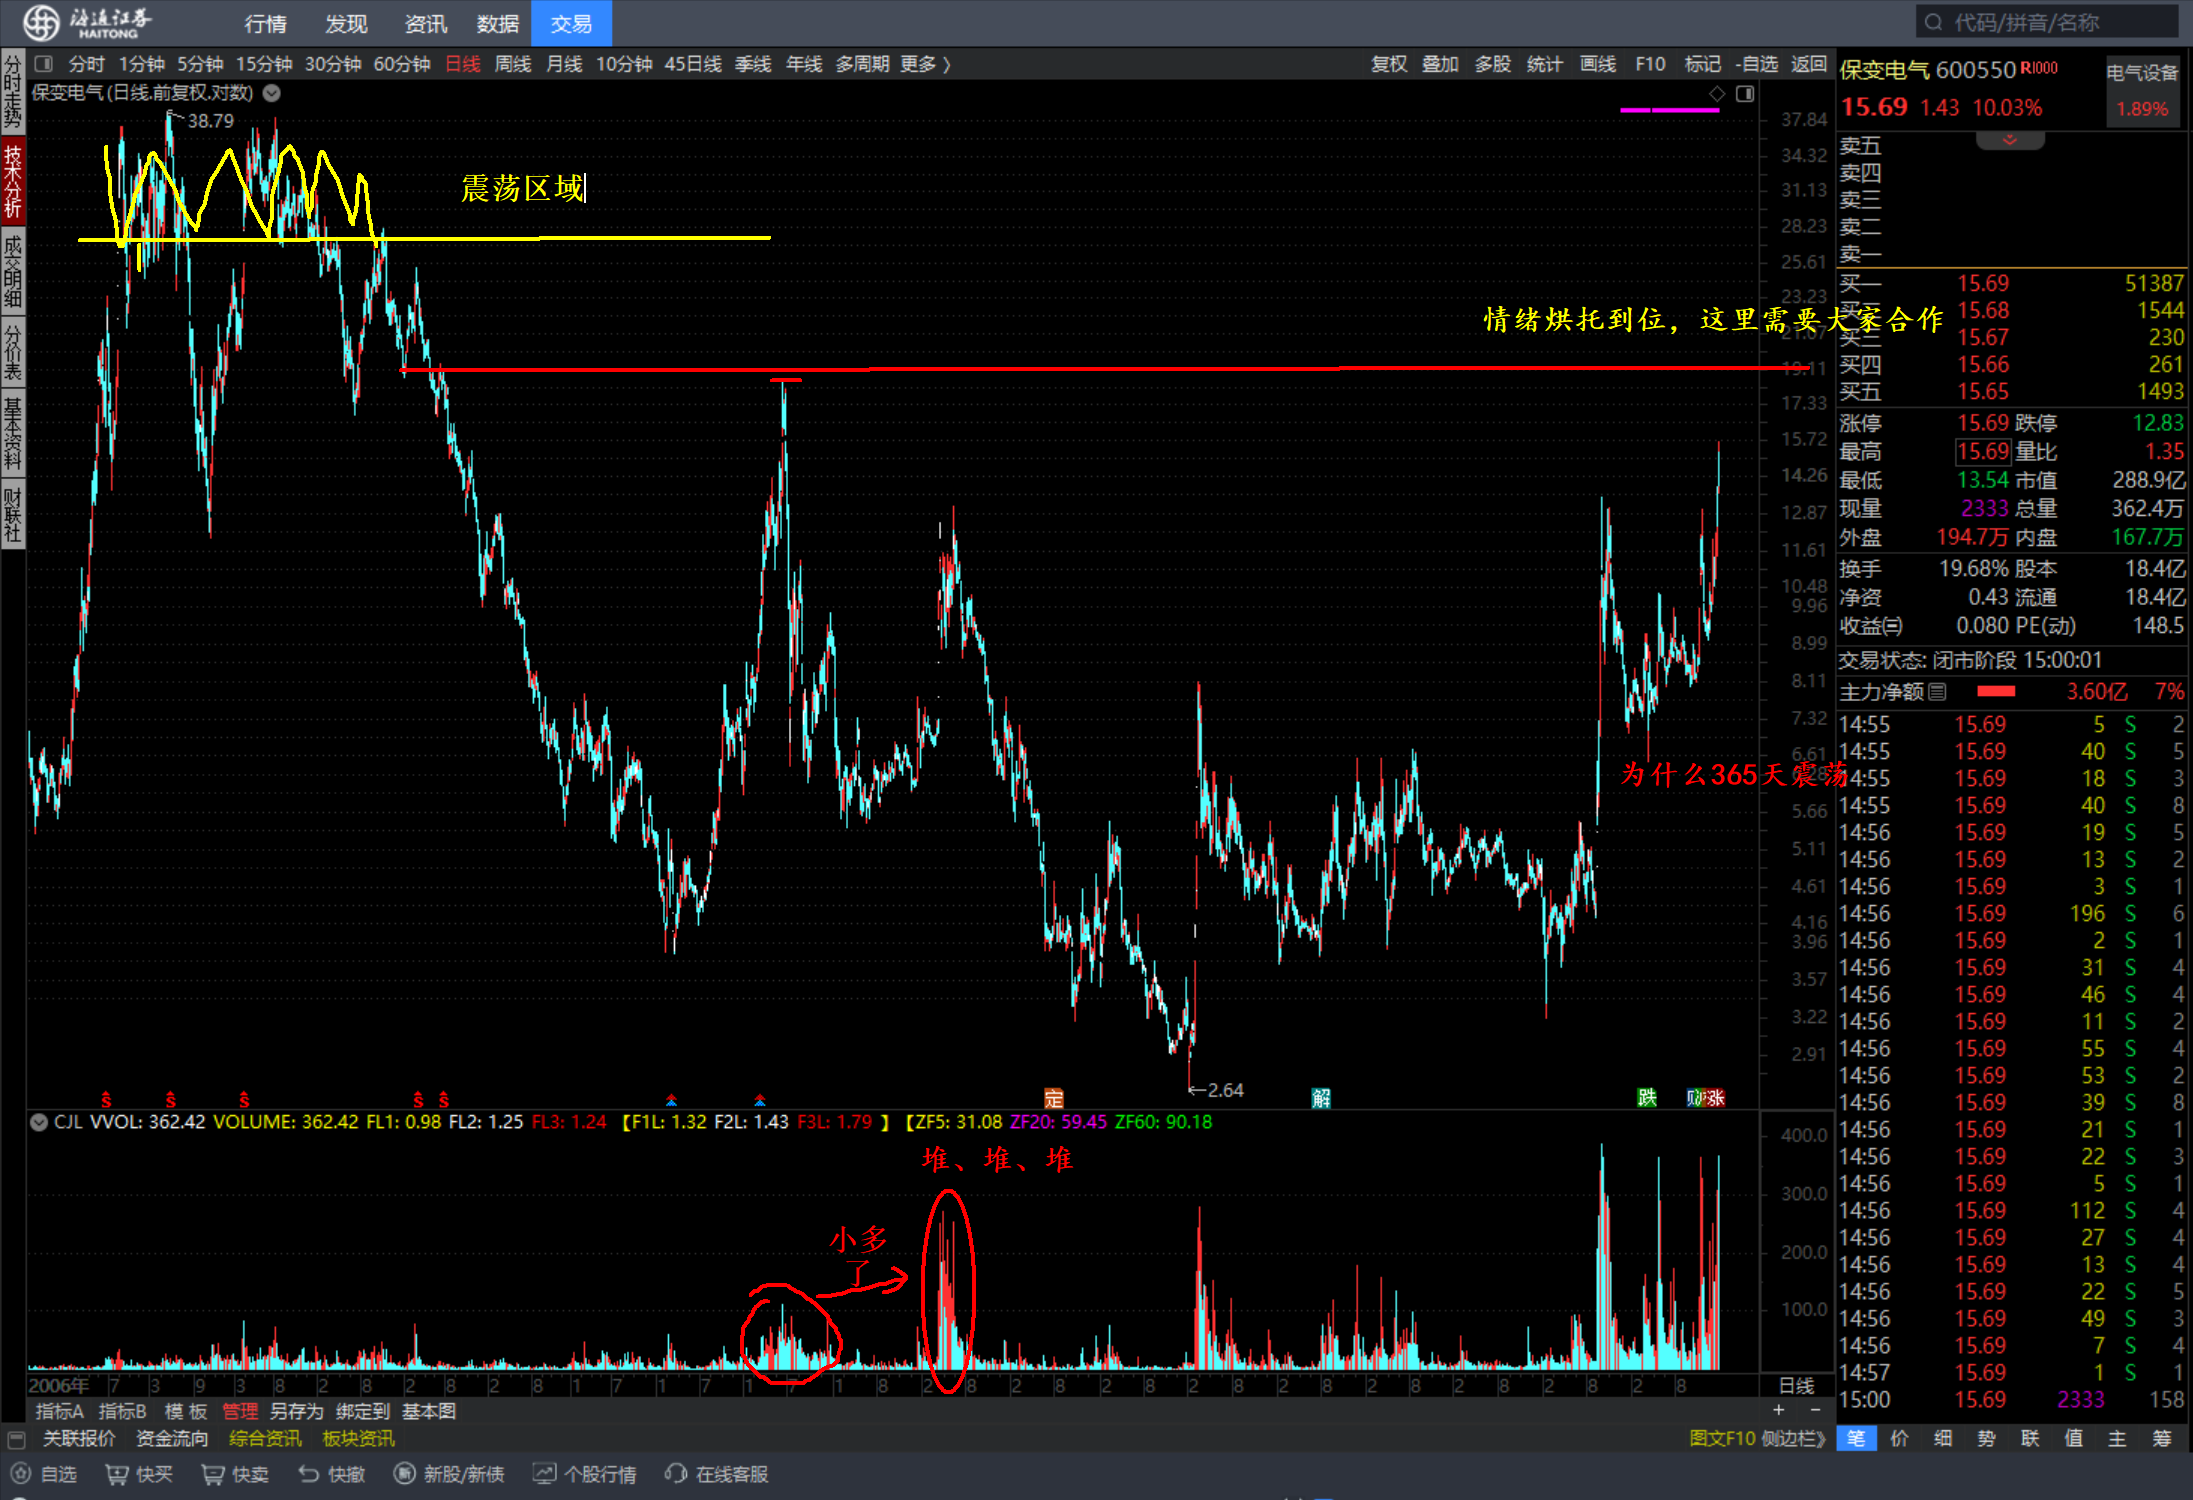2193x1500 pixels.
Task: Click the 快撤 undo order icon
Action: tap(309, 1474)
